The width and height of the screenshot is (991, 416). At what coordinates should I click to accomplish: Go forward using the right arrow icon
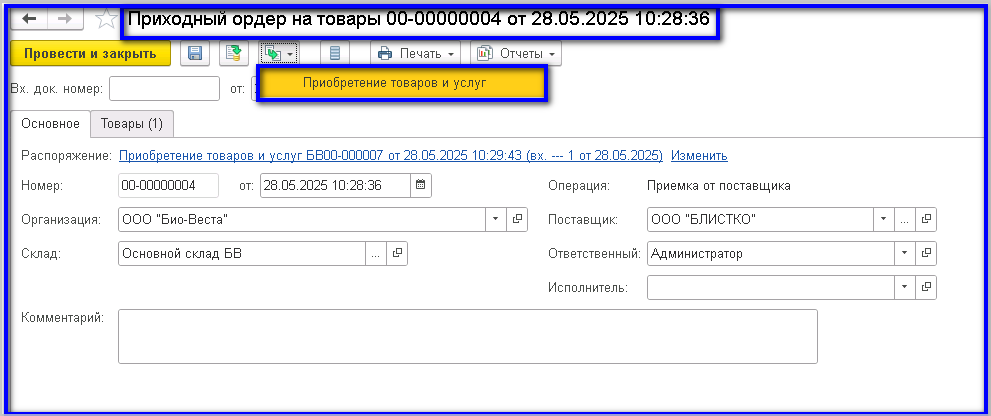click(63, 19)
